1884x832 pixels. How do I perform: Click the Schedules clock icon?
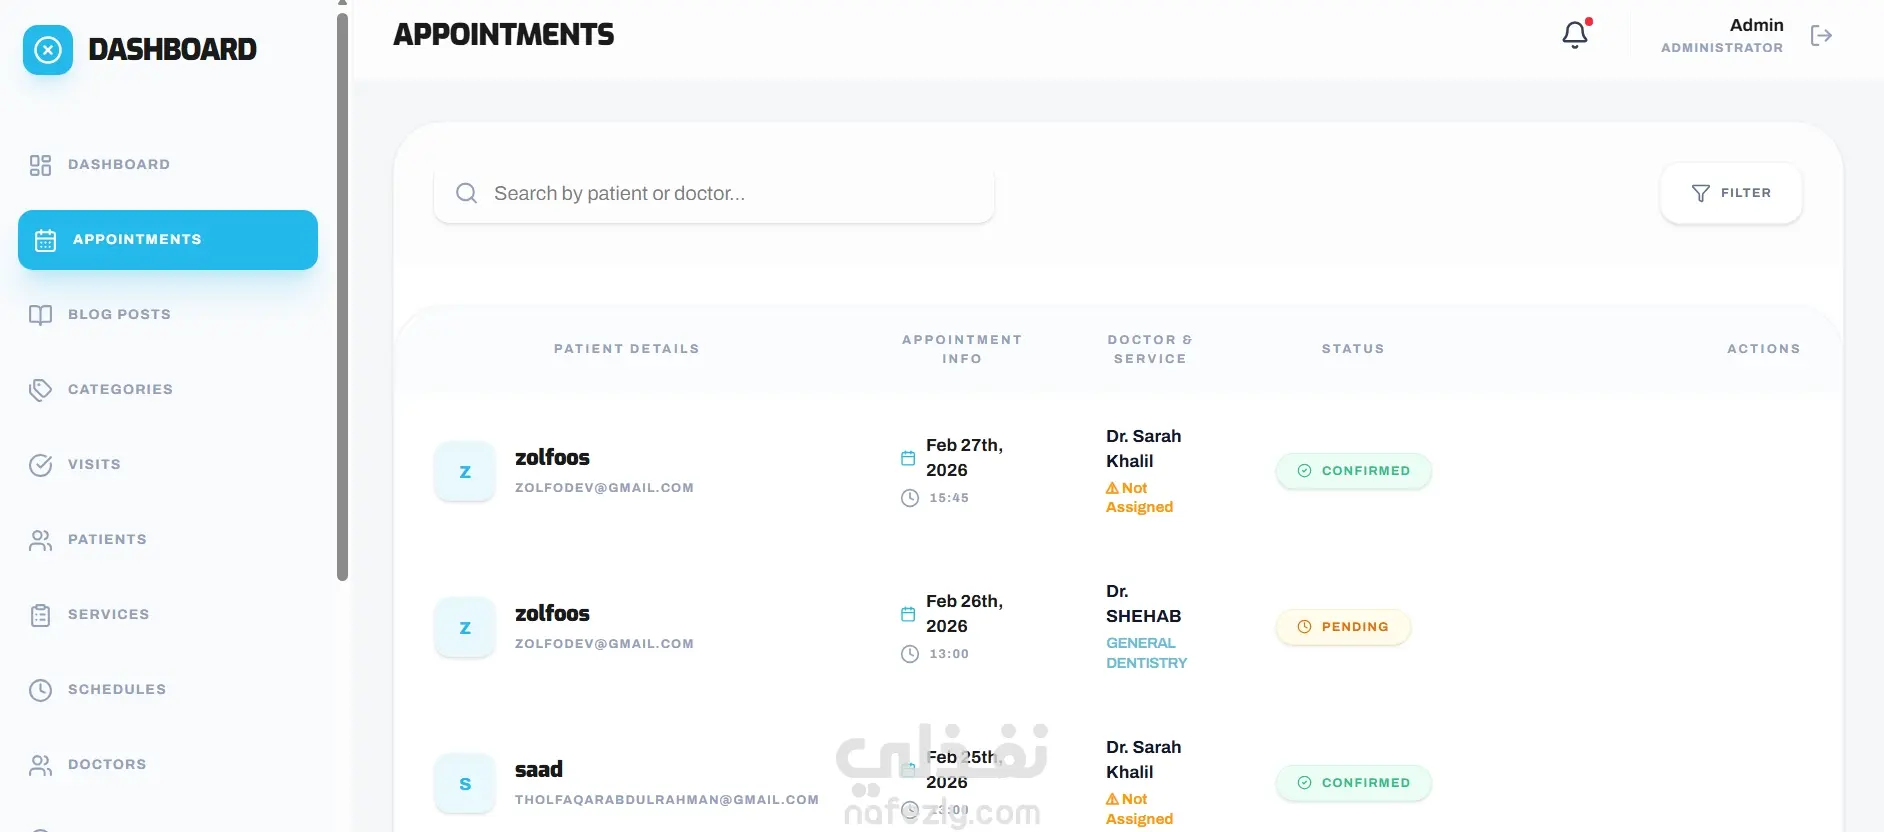[40, 690]
